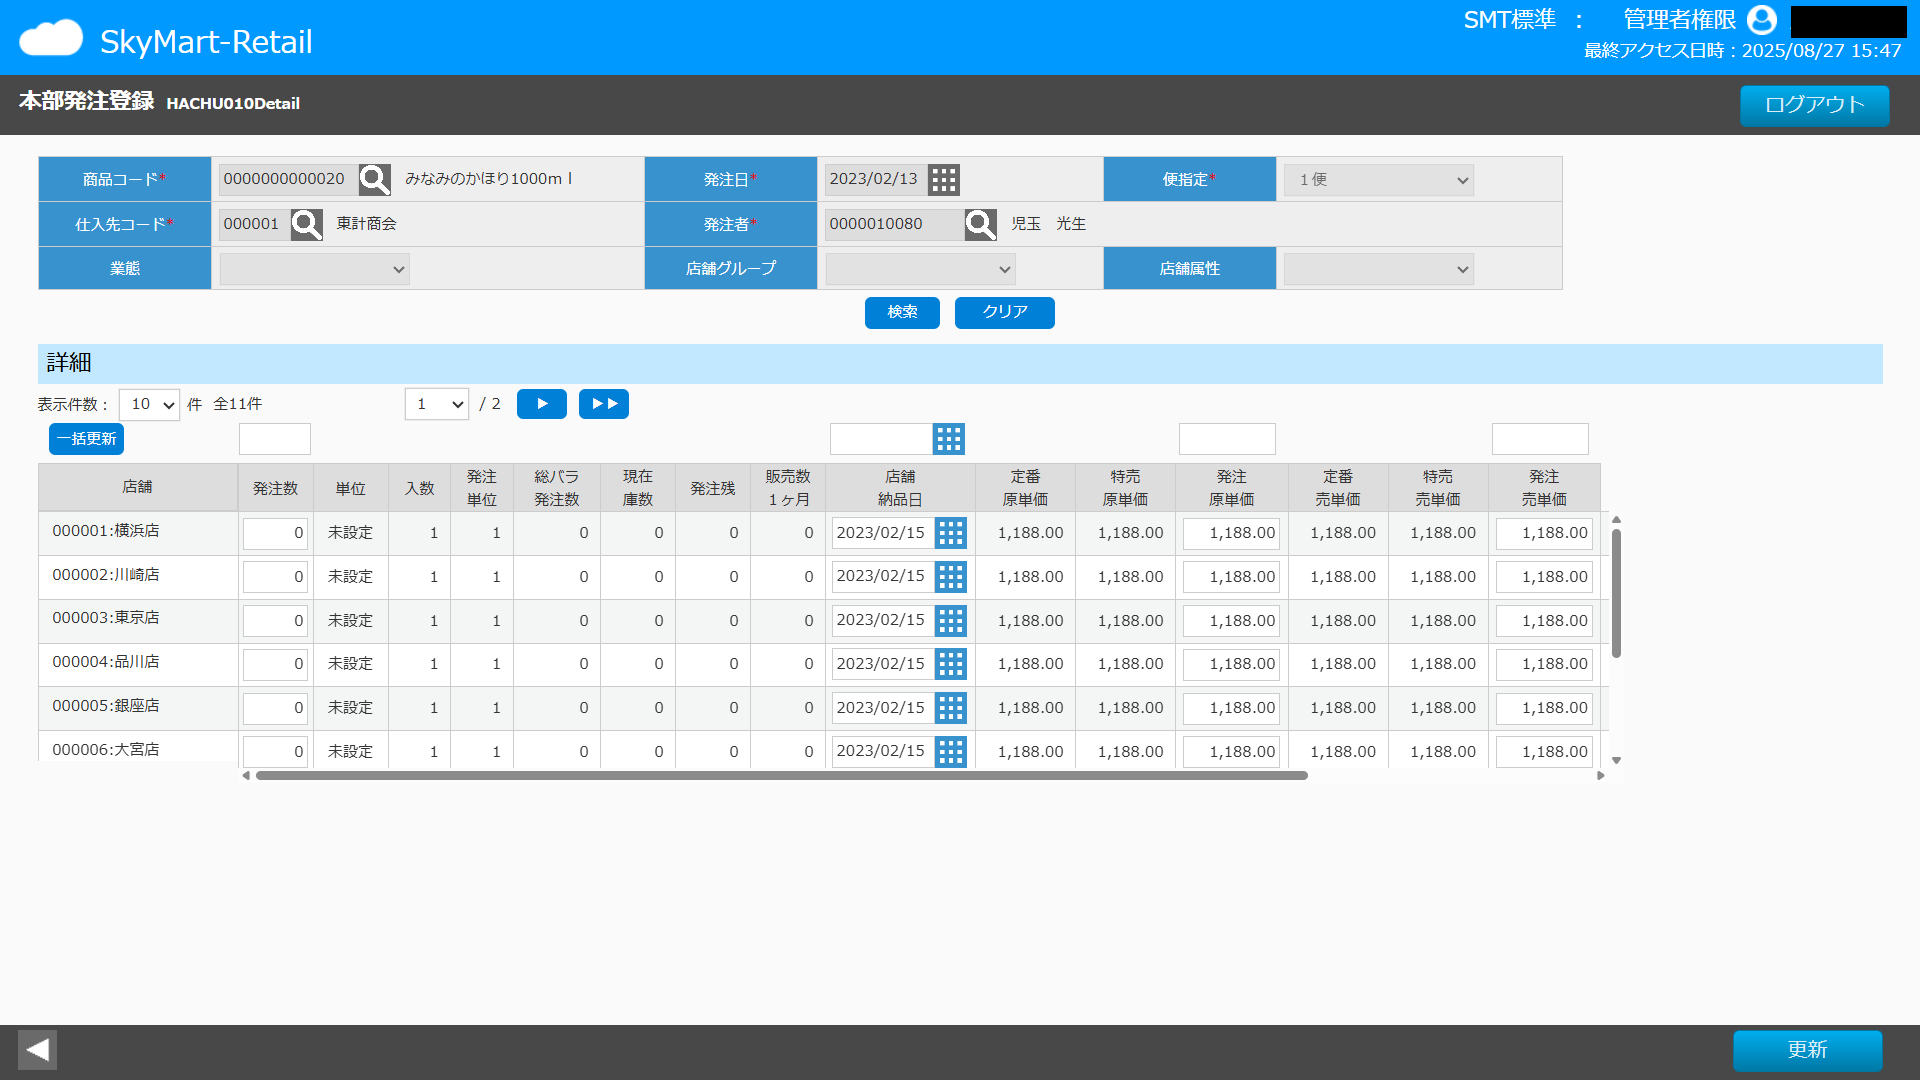Click the 発注数 input for 川崎店
The width and height of the screenshot is (1920, 1080).
pyautogui.click(x=275, y=577)
